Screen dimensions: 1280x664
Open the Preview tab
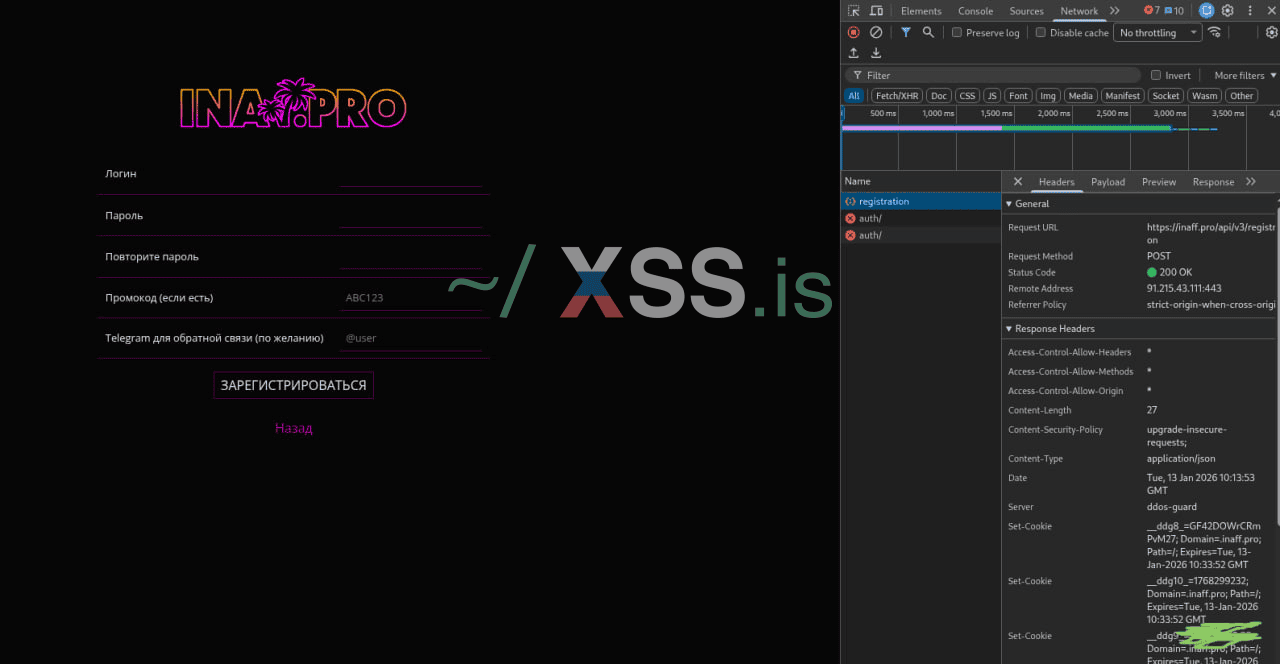1159,182
